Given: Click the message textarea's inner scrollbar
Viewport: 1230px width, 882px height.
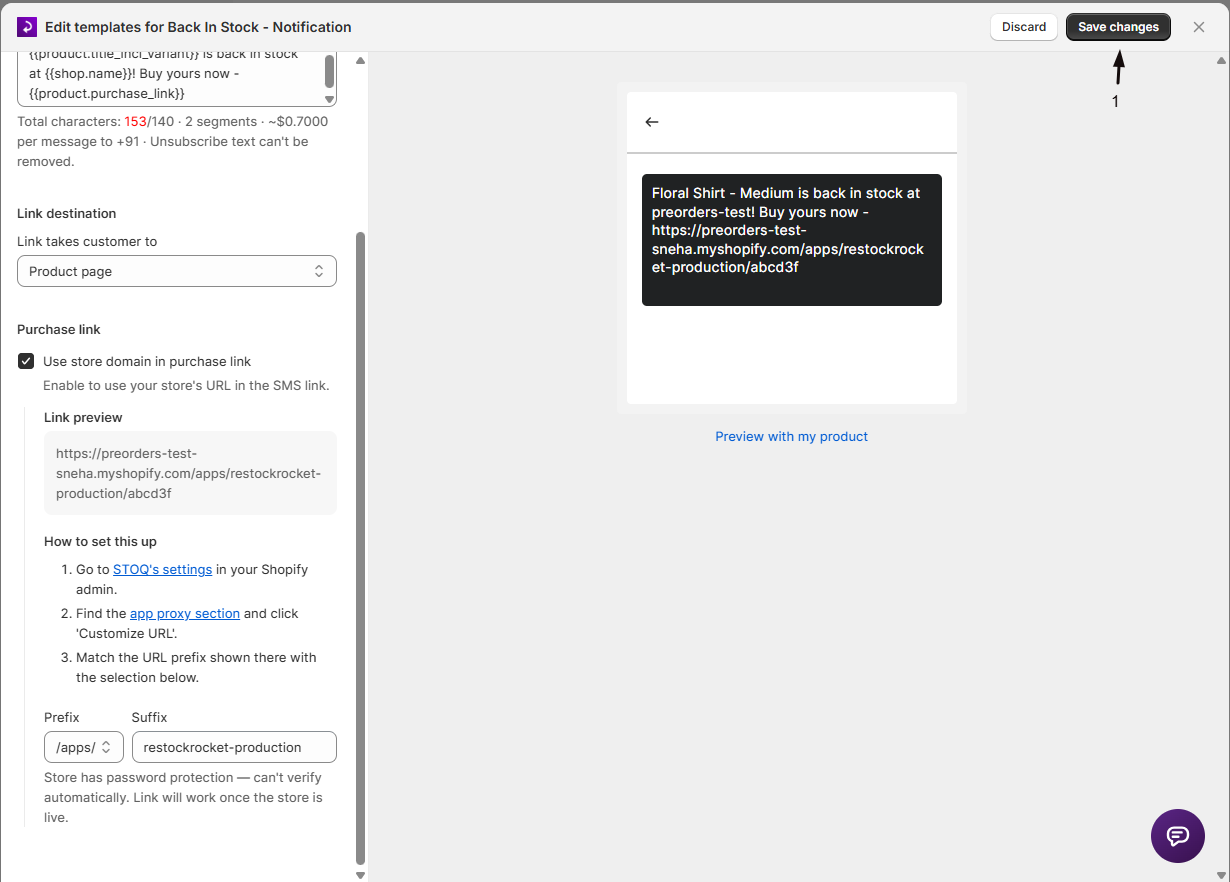Looking at the screenshot, I should pos(330,71).
